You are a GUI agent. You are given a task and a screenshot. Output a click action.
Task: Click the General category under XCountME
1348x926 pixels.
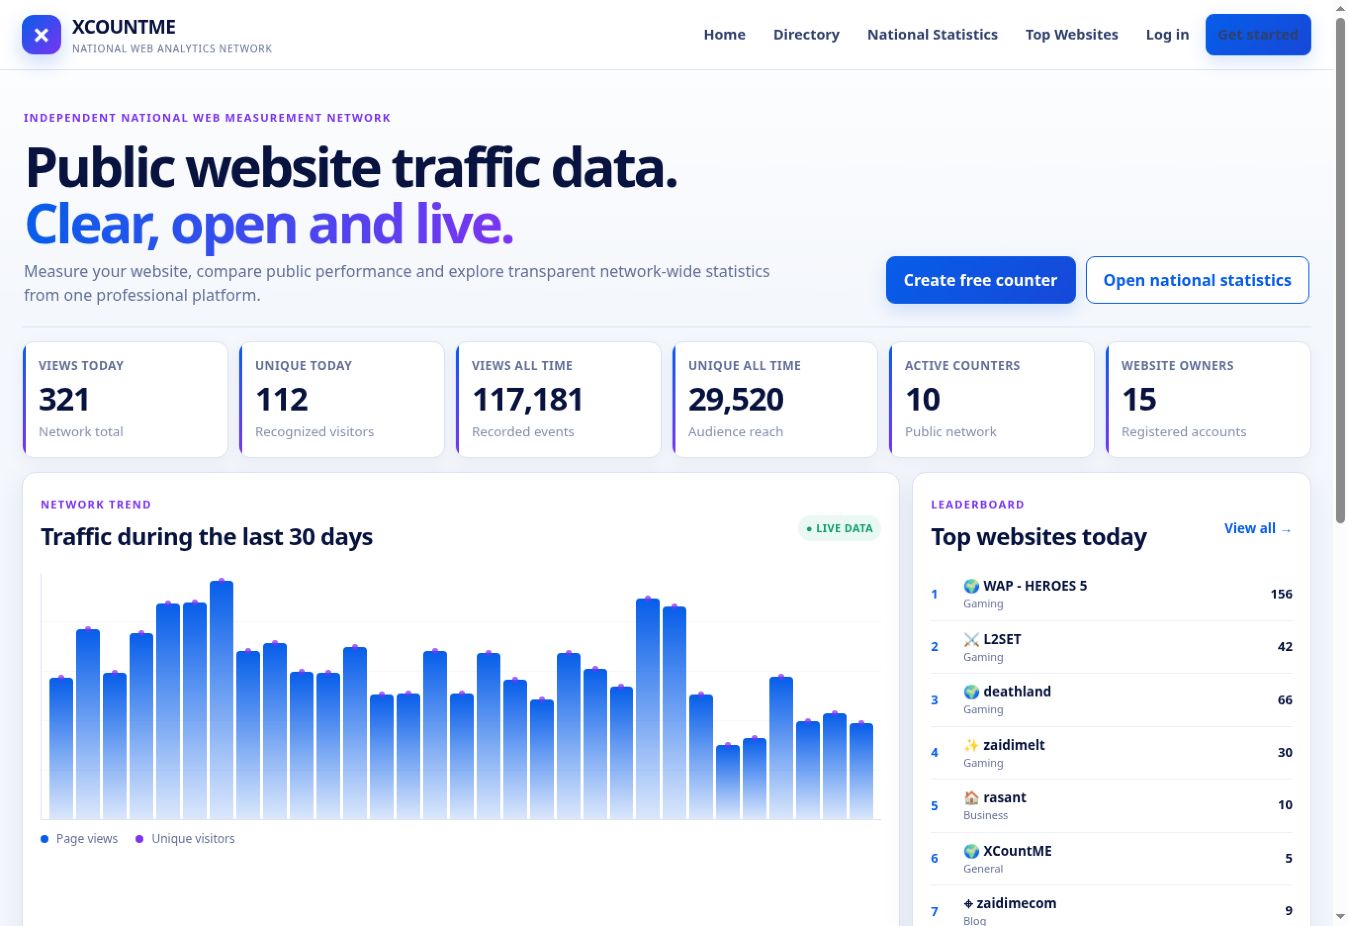click(x=983, y=869)
